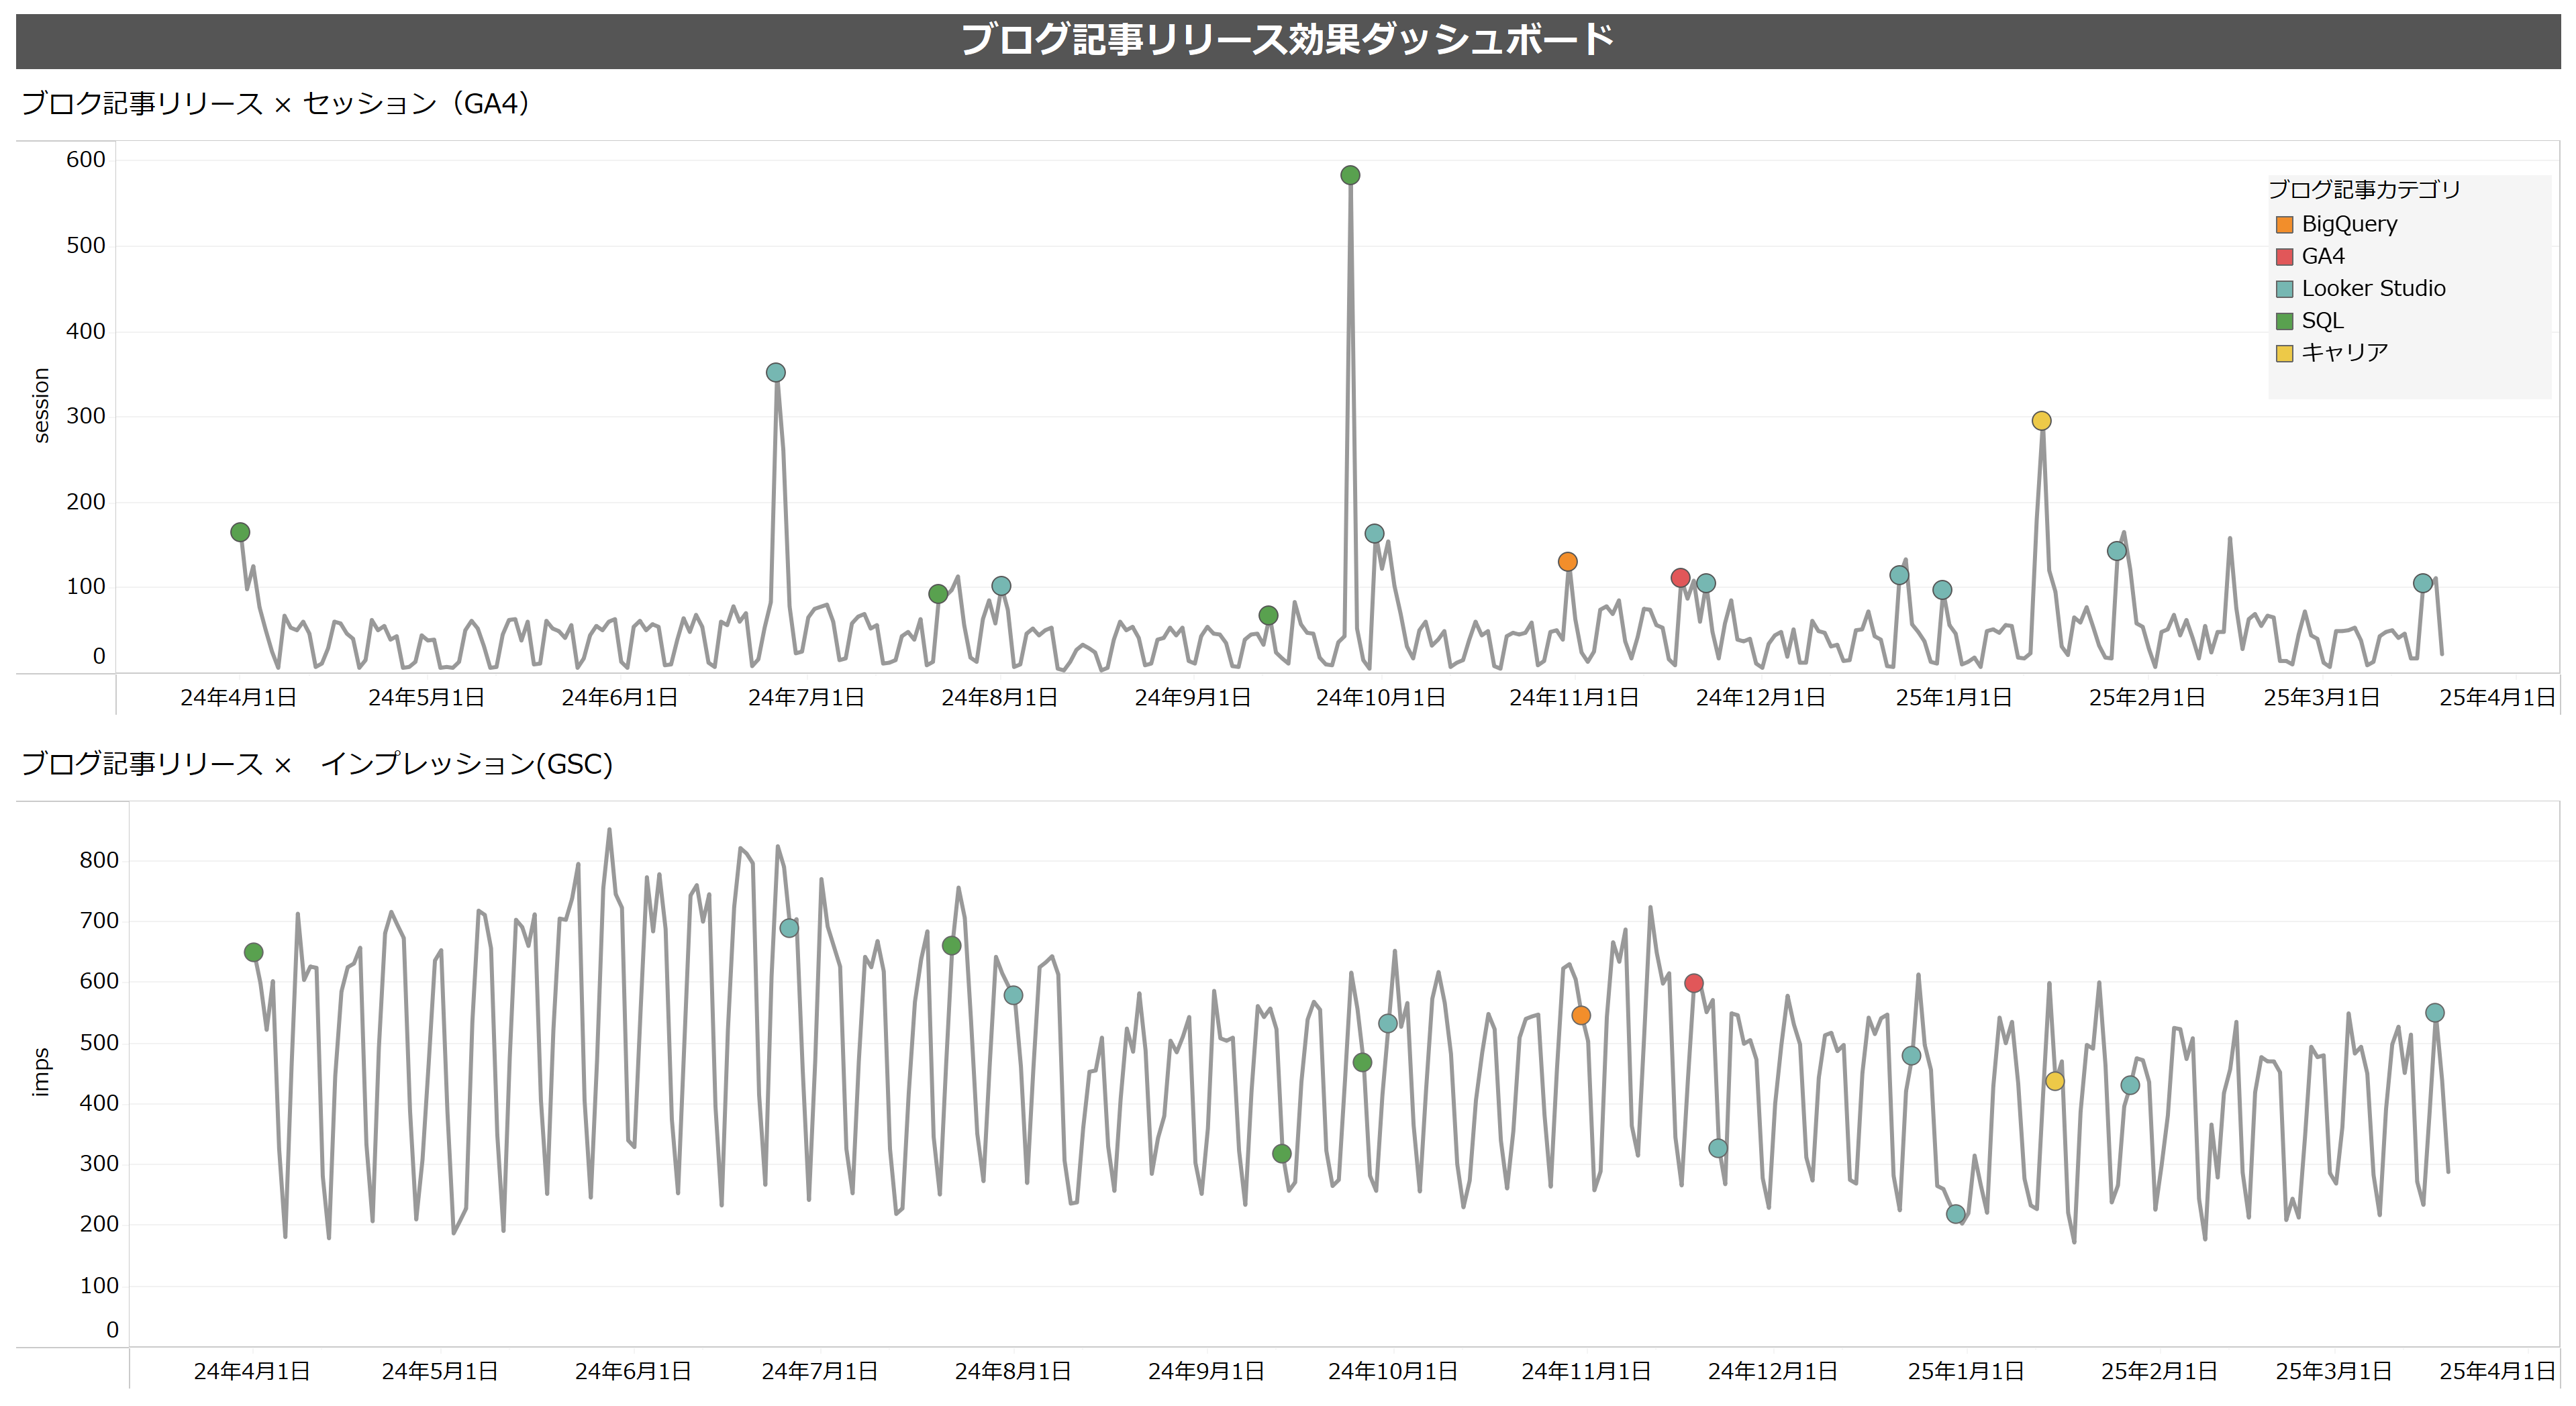This screenshot has width=2576, height=1406.
Task: Click the BigQuery orange legend swatch
Action: coord(2284,225)
